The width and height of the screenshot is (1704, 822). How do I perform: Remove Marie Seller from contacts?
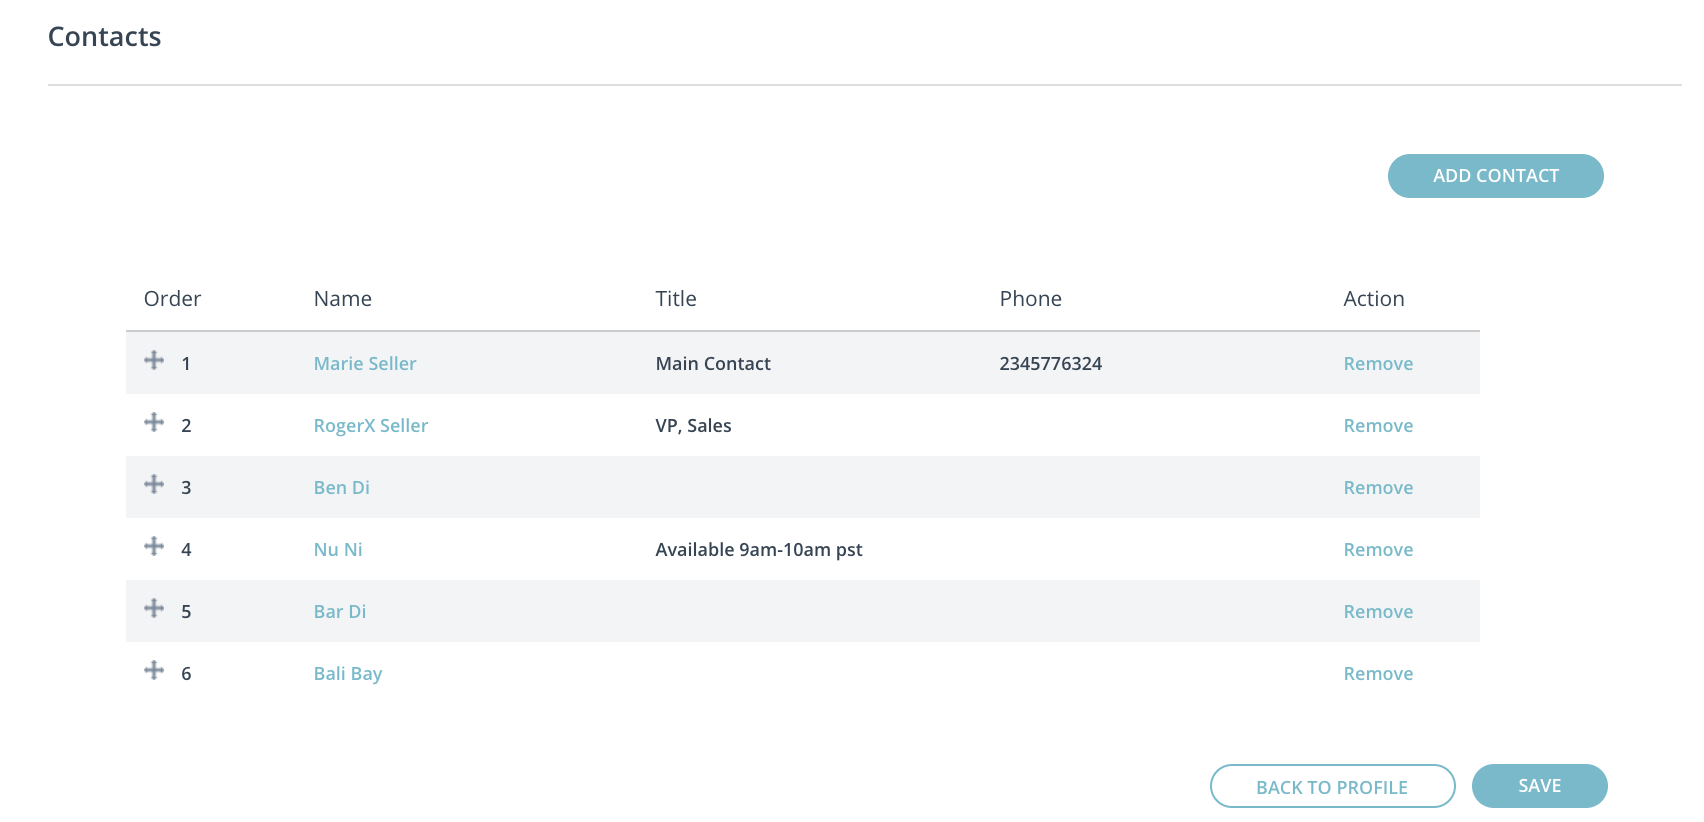[x=1378, y=364]
